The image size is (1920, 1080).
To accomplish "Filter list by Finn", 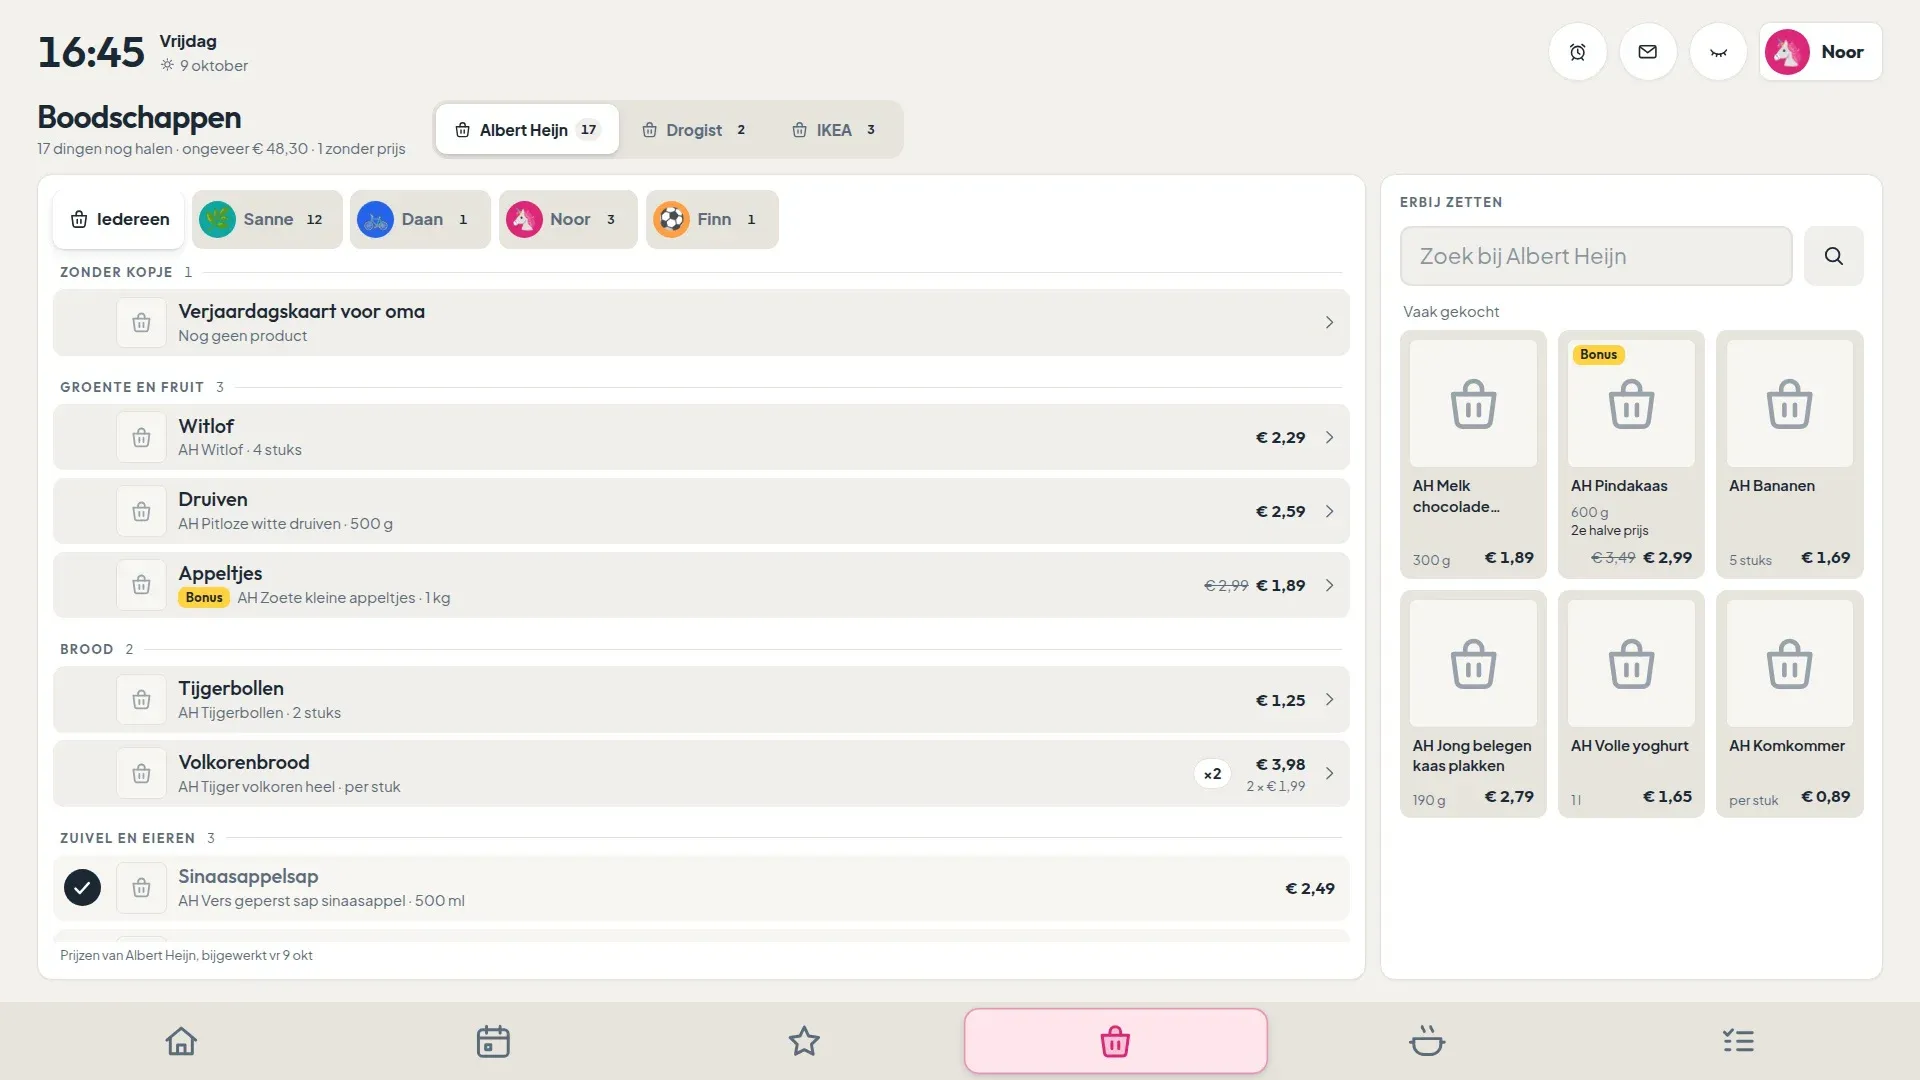I will (711, 219).
